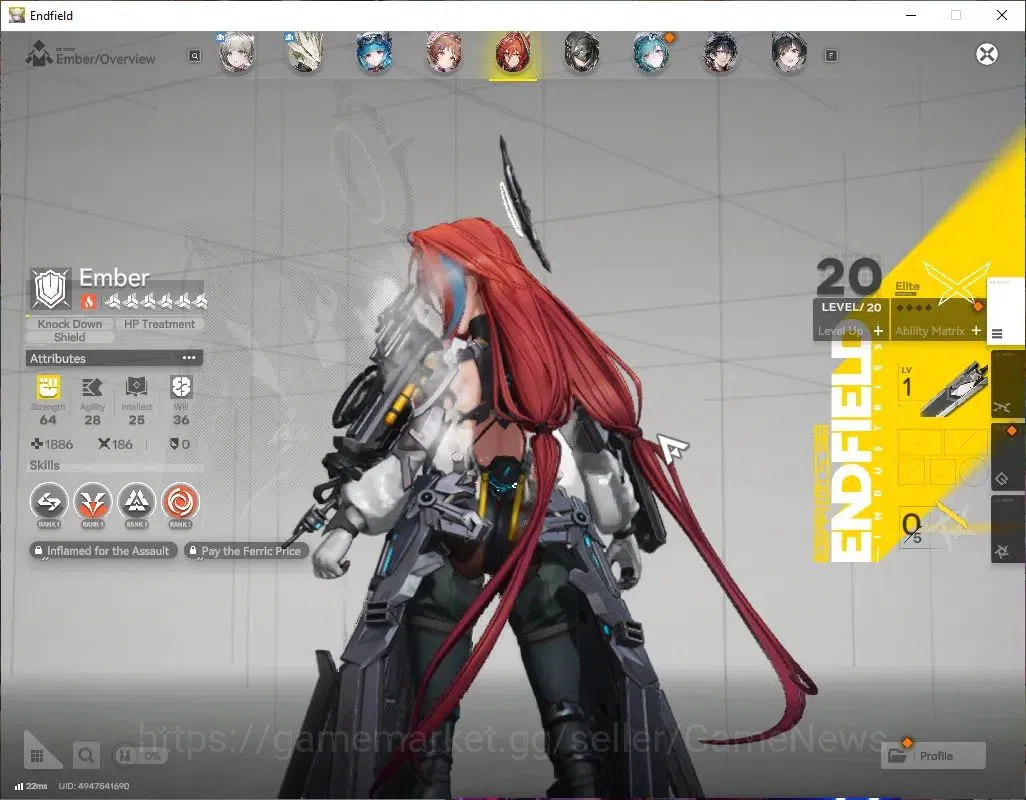Click the Endfield window title icon

16,15
